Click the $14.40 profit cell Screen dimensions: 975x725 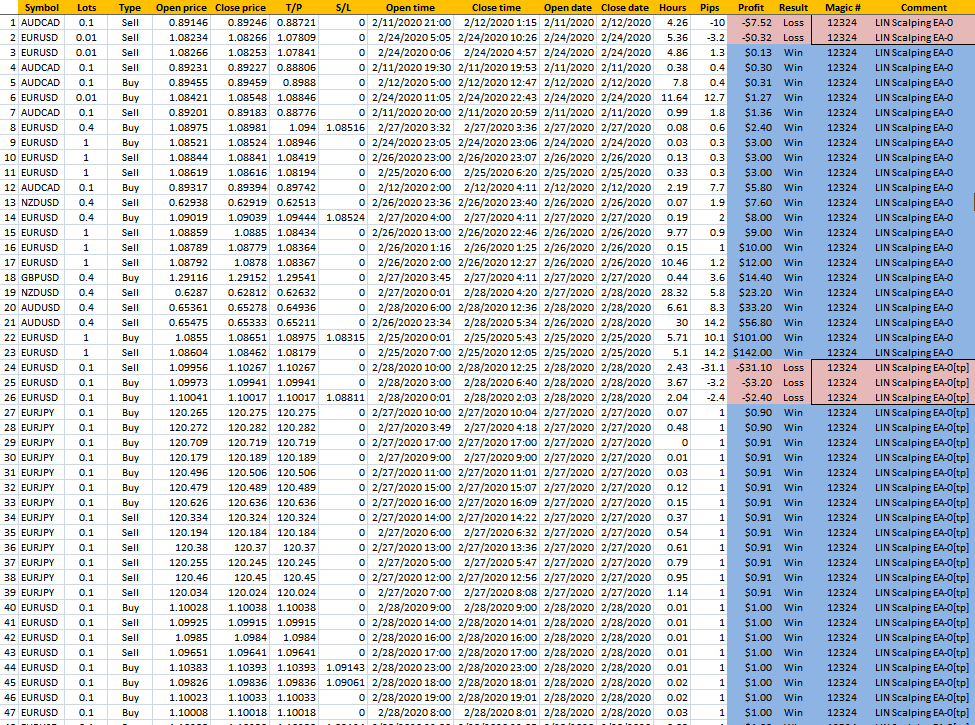pos(751,277)
